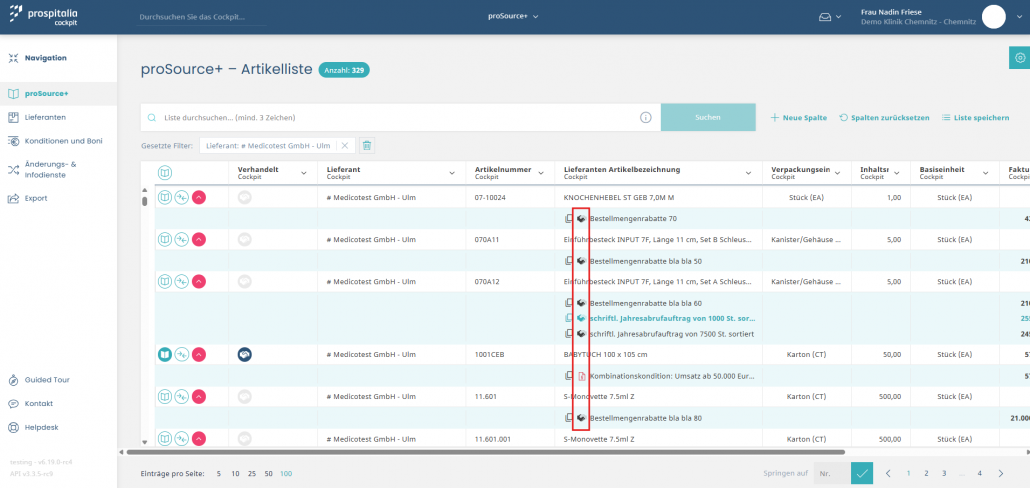1030x488 pixels.
Task: Collapse details of row 070A12 with red chevron
Action: coord(198,281)
